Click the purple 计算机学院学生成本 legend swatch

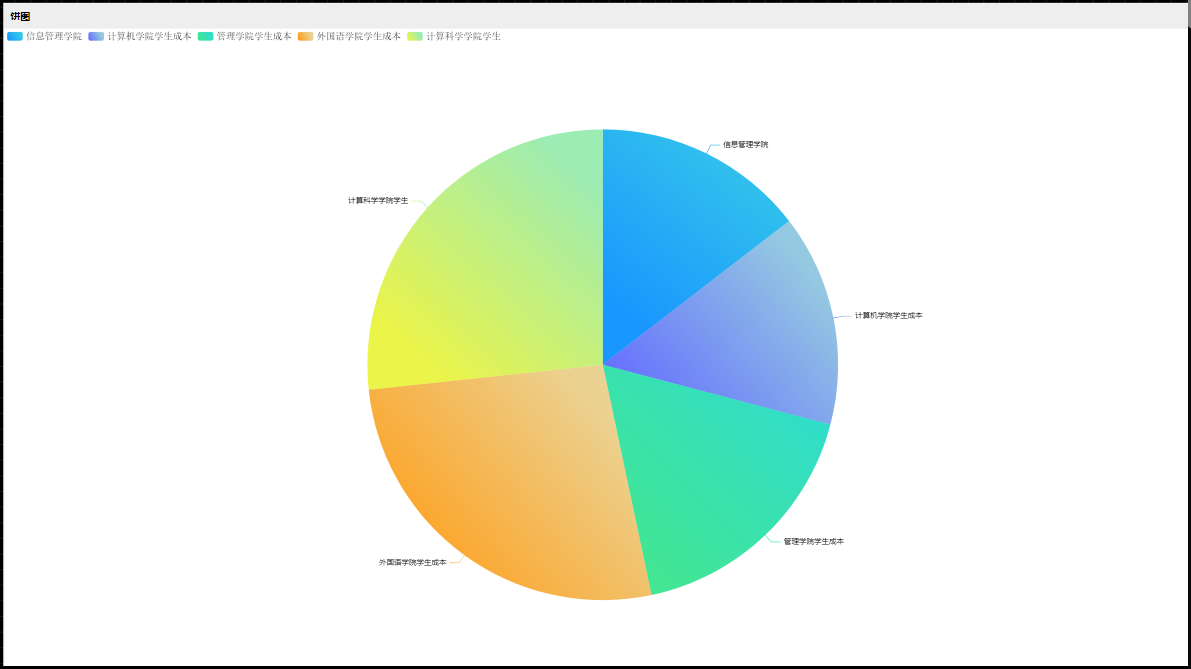96,36
